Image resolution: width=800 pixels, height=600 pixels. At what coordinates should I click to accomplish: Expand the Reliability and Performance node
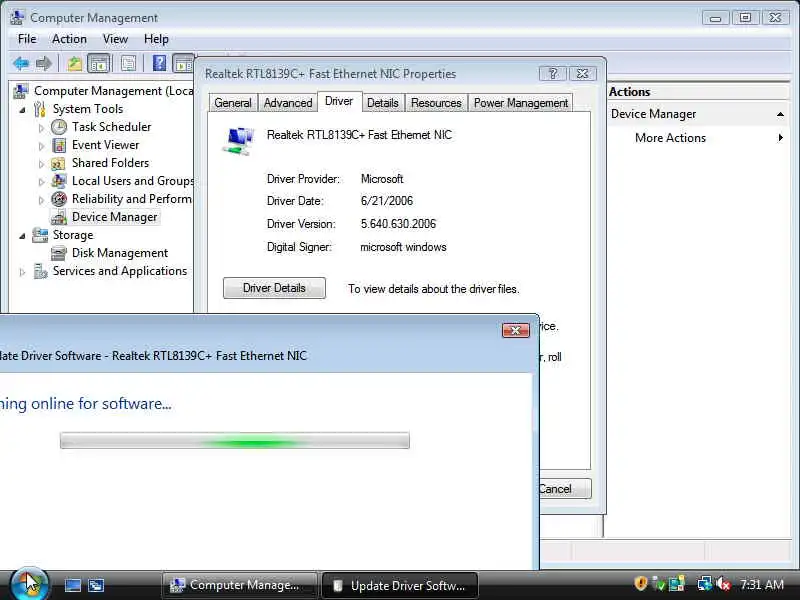pyautogui.click(x=41, y=200)
